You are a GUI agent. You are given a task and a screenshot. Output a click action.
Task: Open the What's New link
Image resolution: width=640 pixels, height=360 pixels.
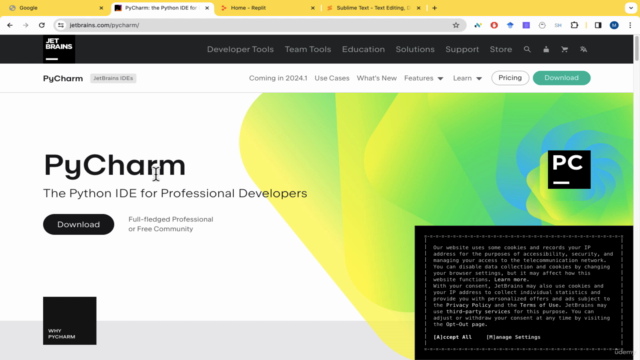377,78
